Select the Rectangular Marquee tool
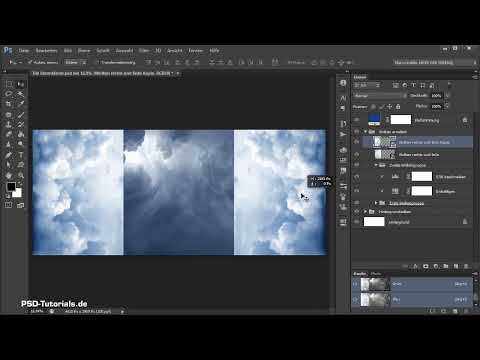This screenshot has height=360, width=480. [9, 84]
